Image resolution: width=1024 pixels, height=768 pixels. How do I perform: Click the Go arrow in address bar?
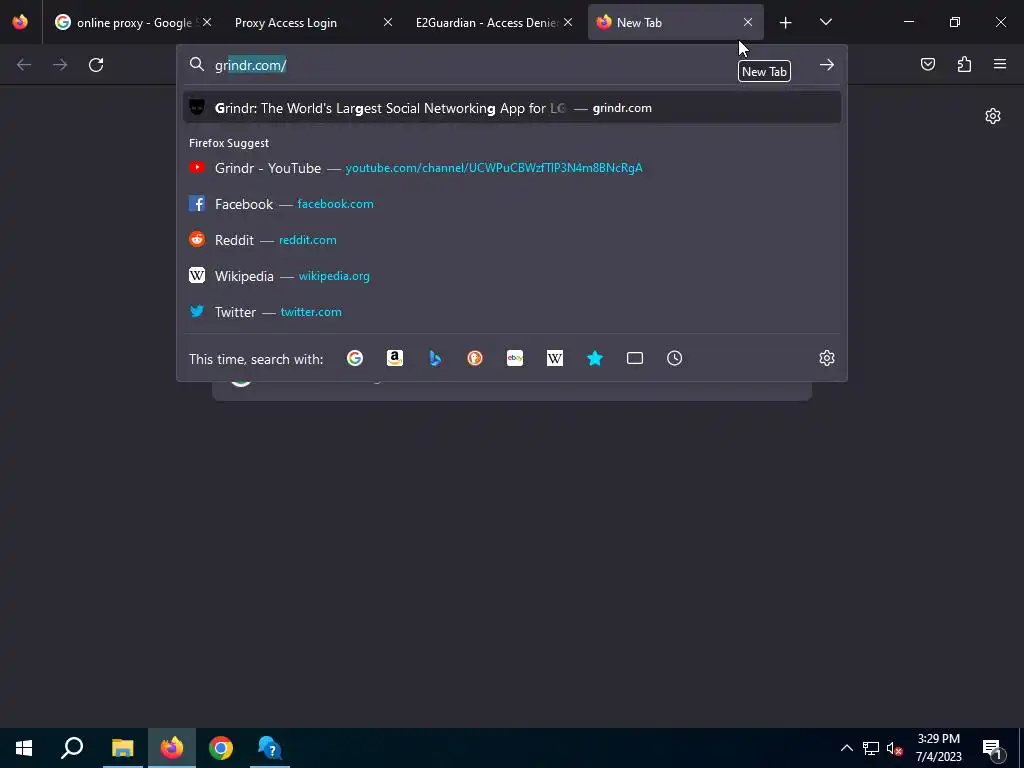click(x=827, y=65)
